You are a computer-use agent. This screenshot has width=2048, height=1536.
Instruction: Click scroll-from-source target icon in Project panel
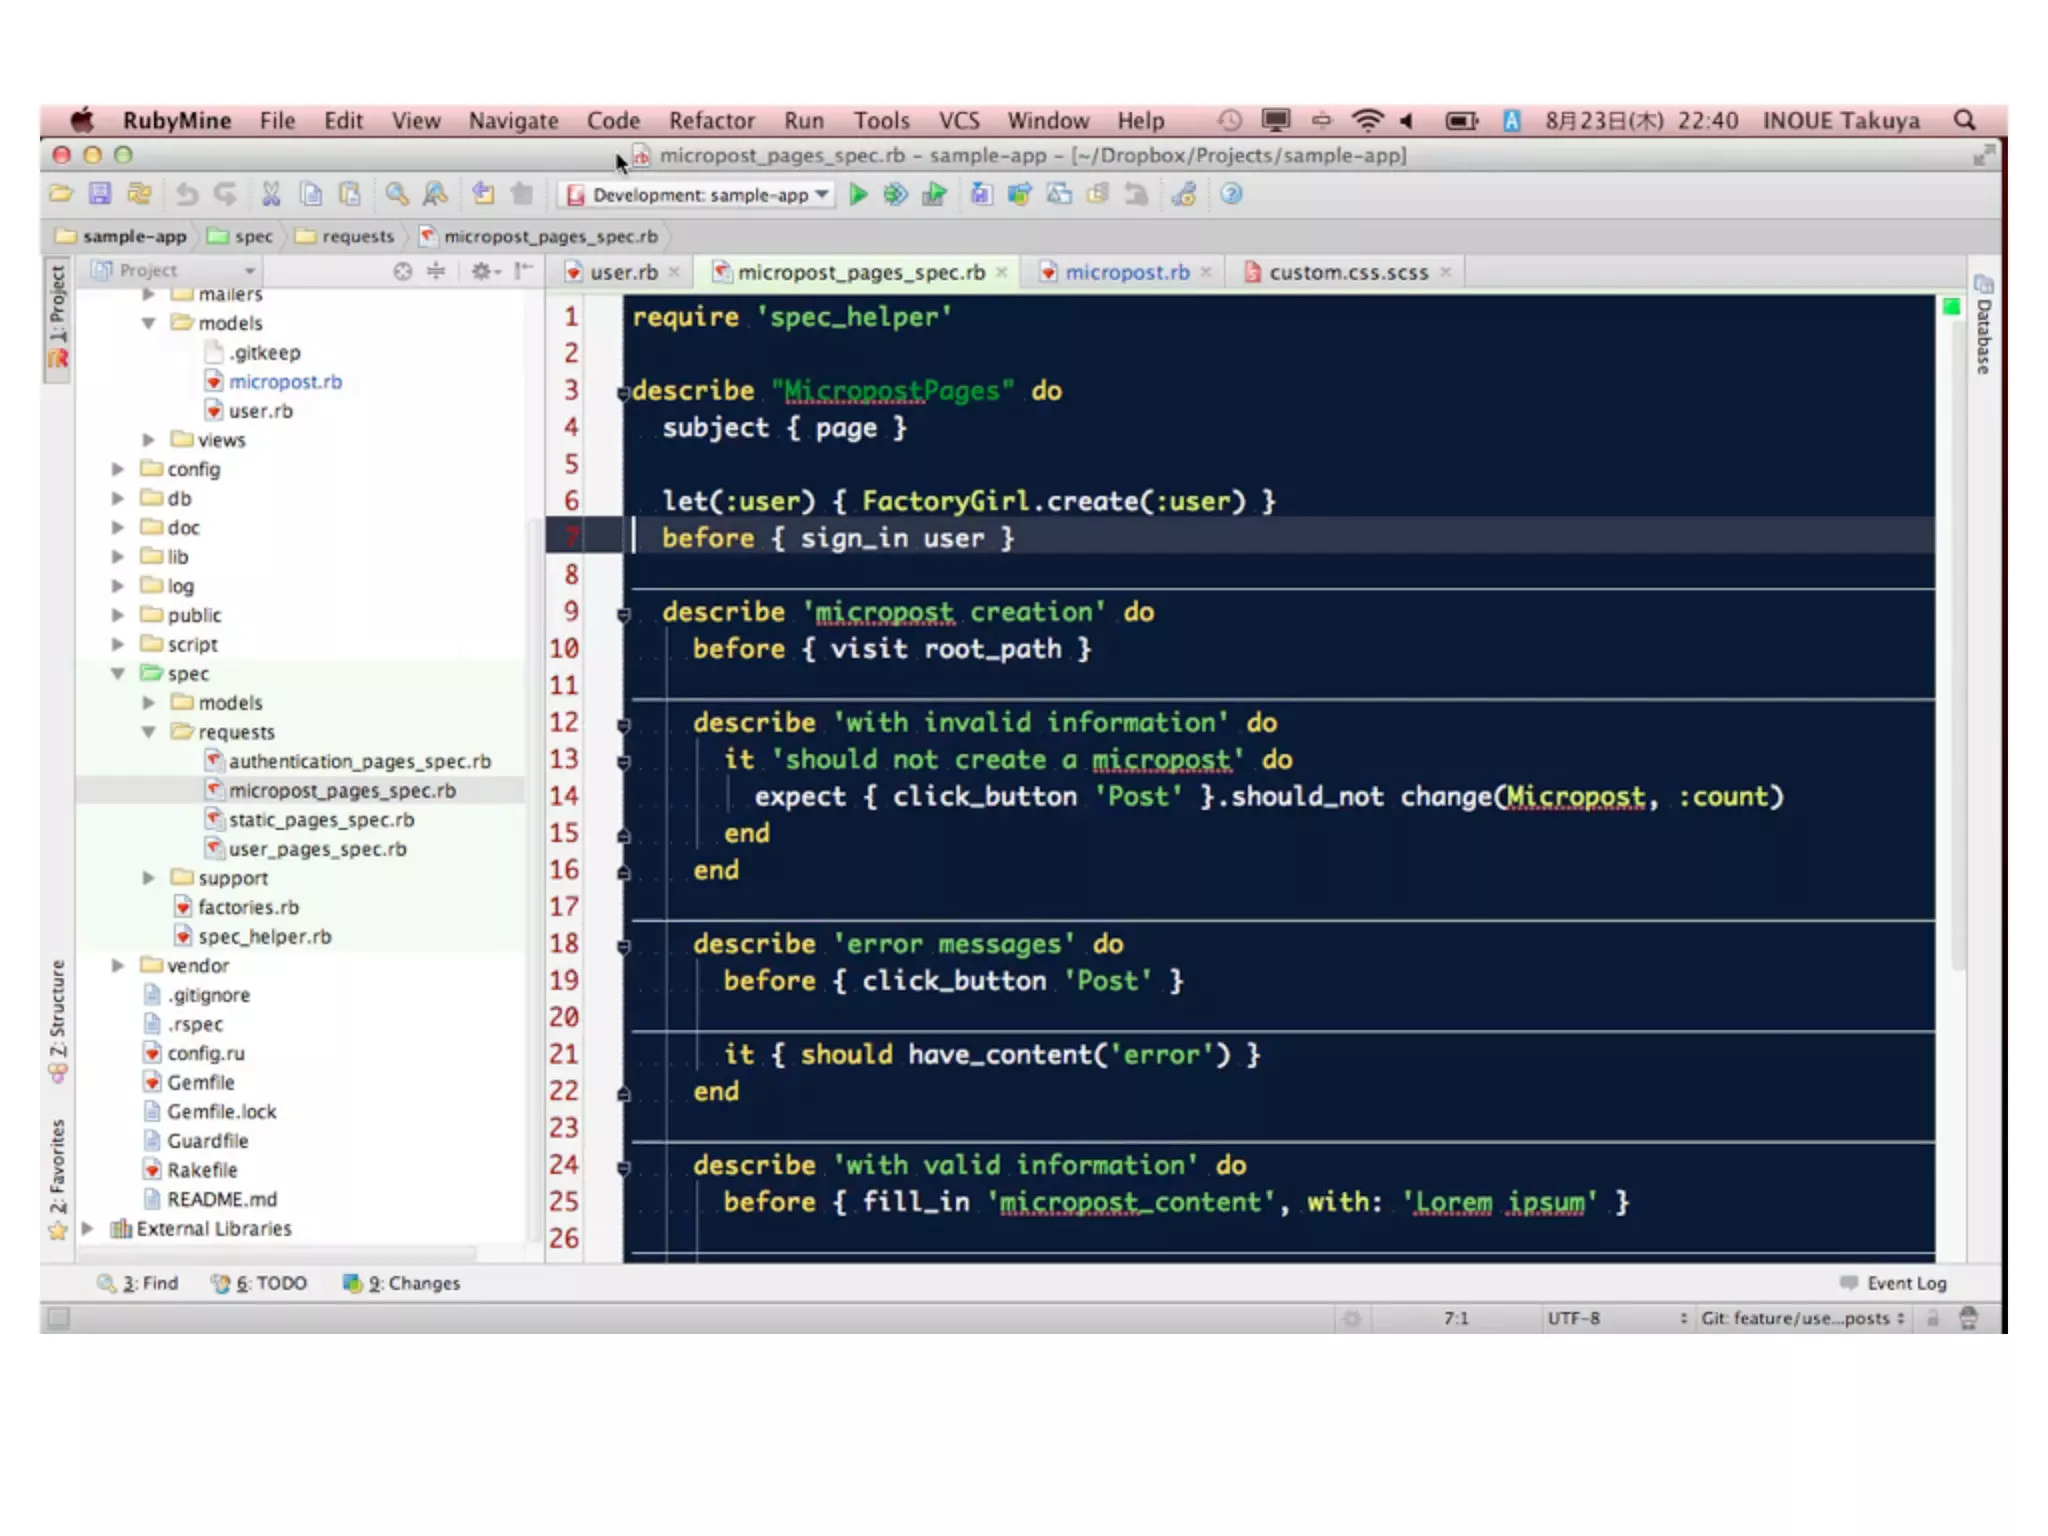click(x=402, y=271)
